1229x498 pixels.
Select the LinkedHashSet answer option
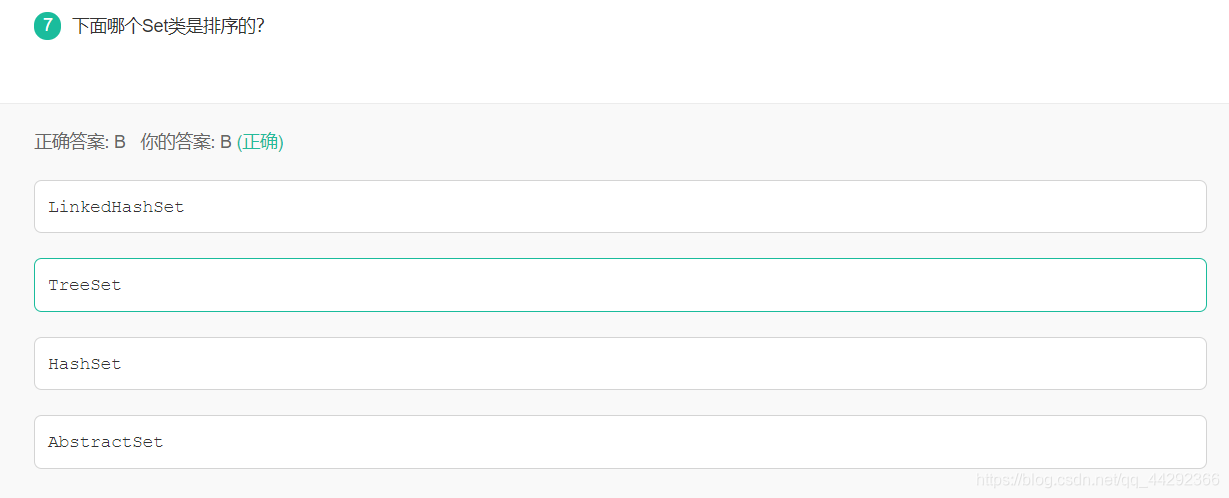tap(620, 207)
